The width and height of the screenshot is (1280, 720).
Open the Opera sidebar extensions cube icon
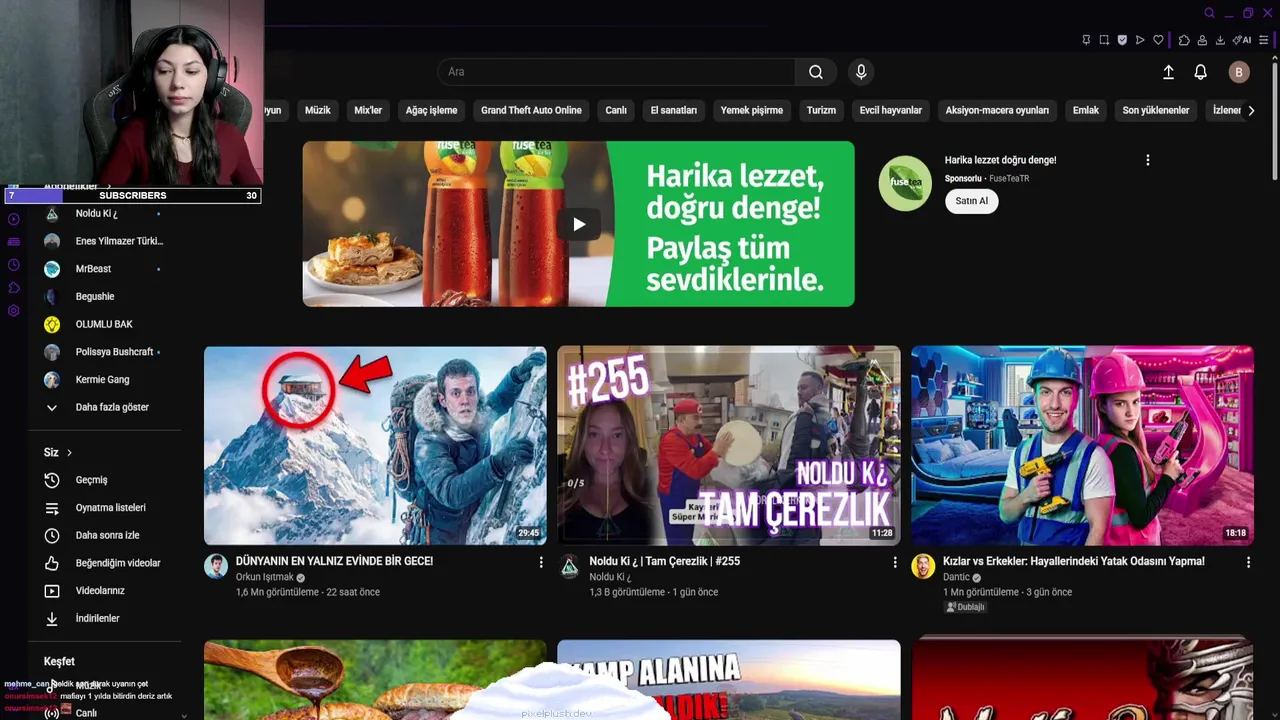click(14, 288)
